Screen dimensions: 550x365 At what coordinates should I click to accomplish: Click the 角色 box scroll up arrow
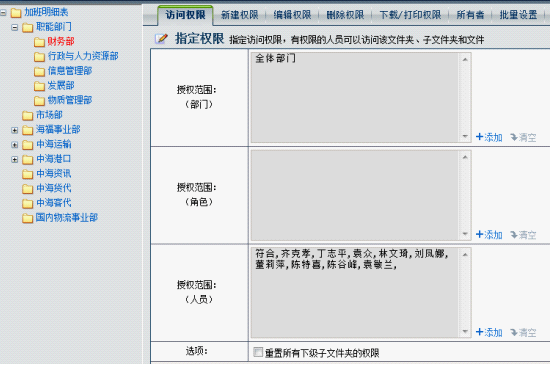point(465,157)
